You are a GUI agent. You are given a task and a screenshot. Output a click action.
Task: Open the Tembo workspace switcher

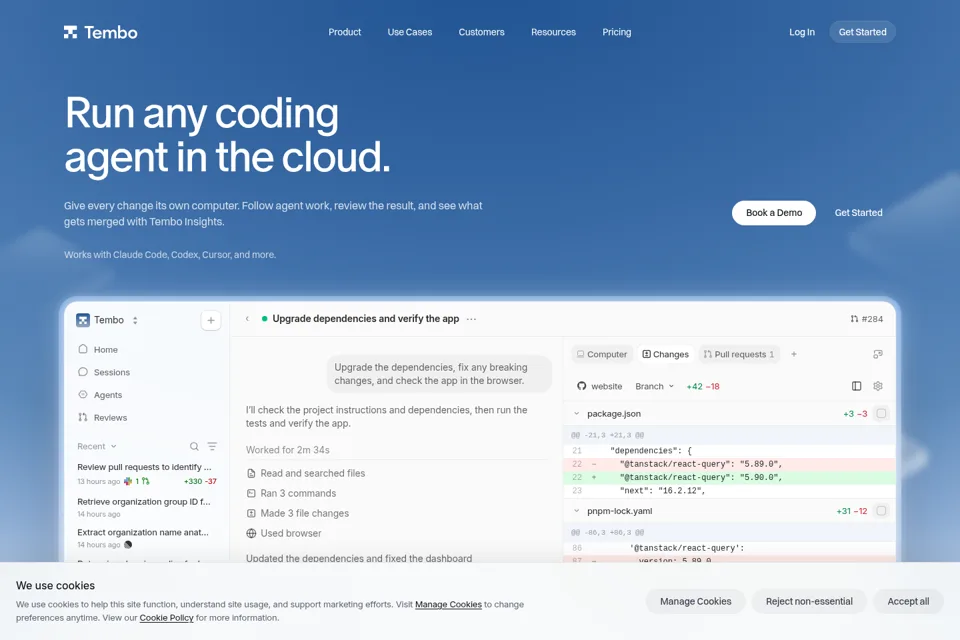[107, 320]
